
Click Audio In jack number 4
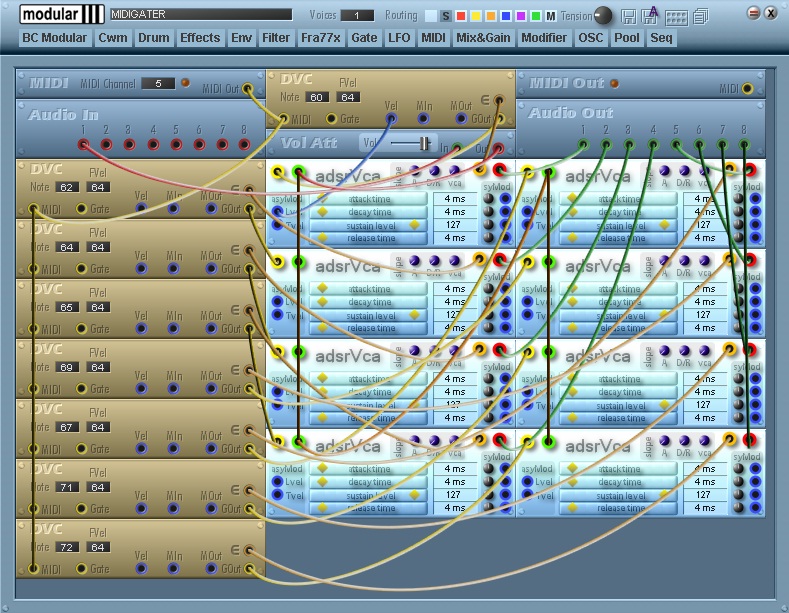153,145
